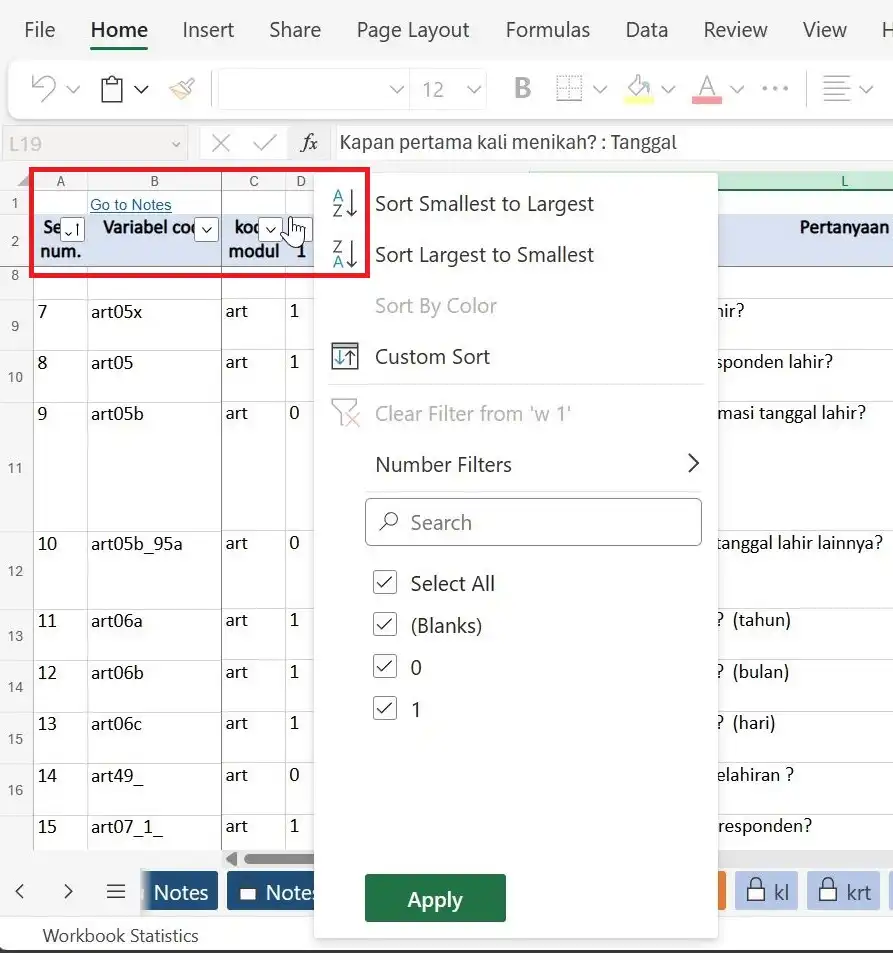Click the Undo icon in the ribbon

click(x=43, y=89)
